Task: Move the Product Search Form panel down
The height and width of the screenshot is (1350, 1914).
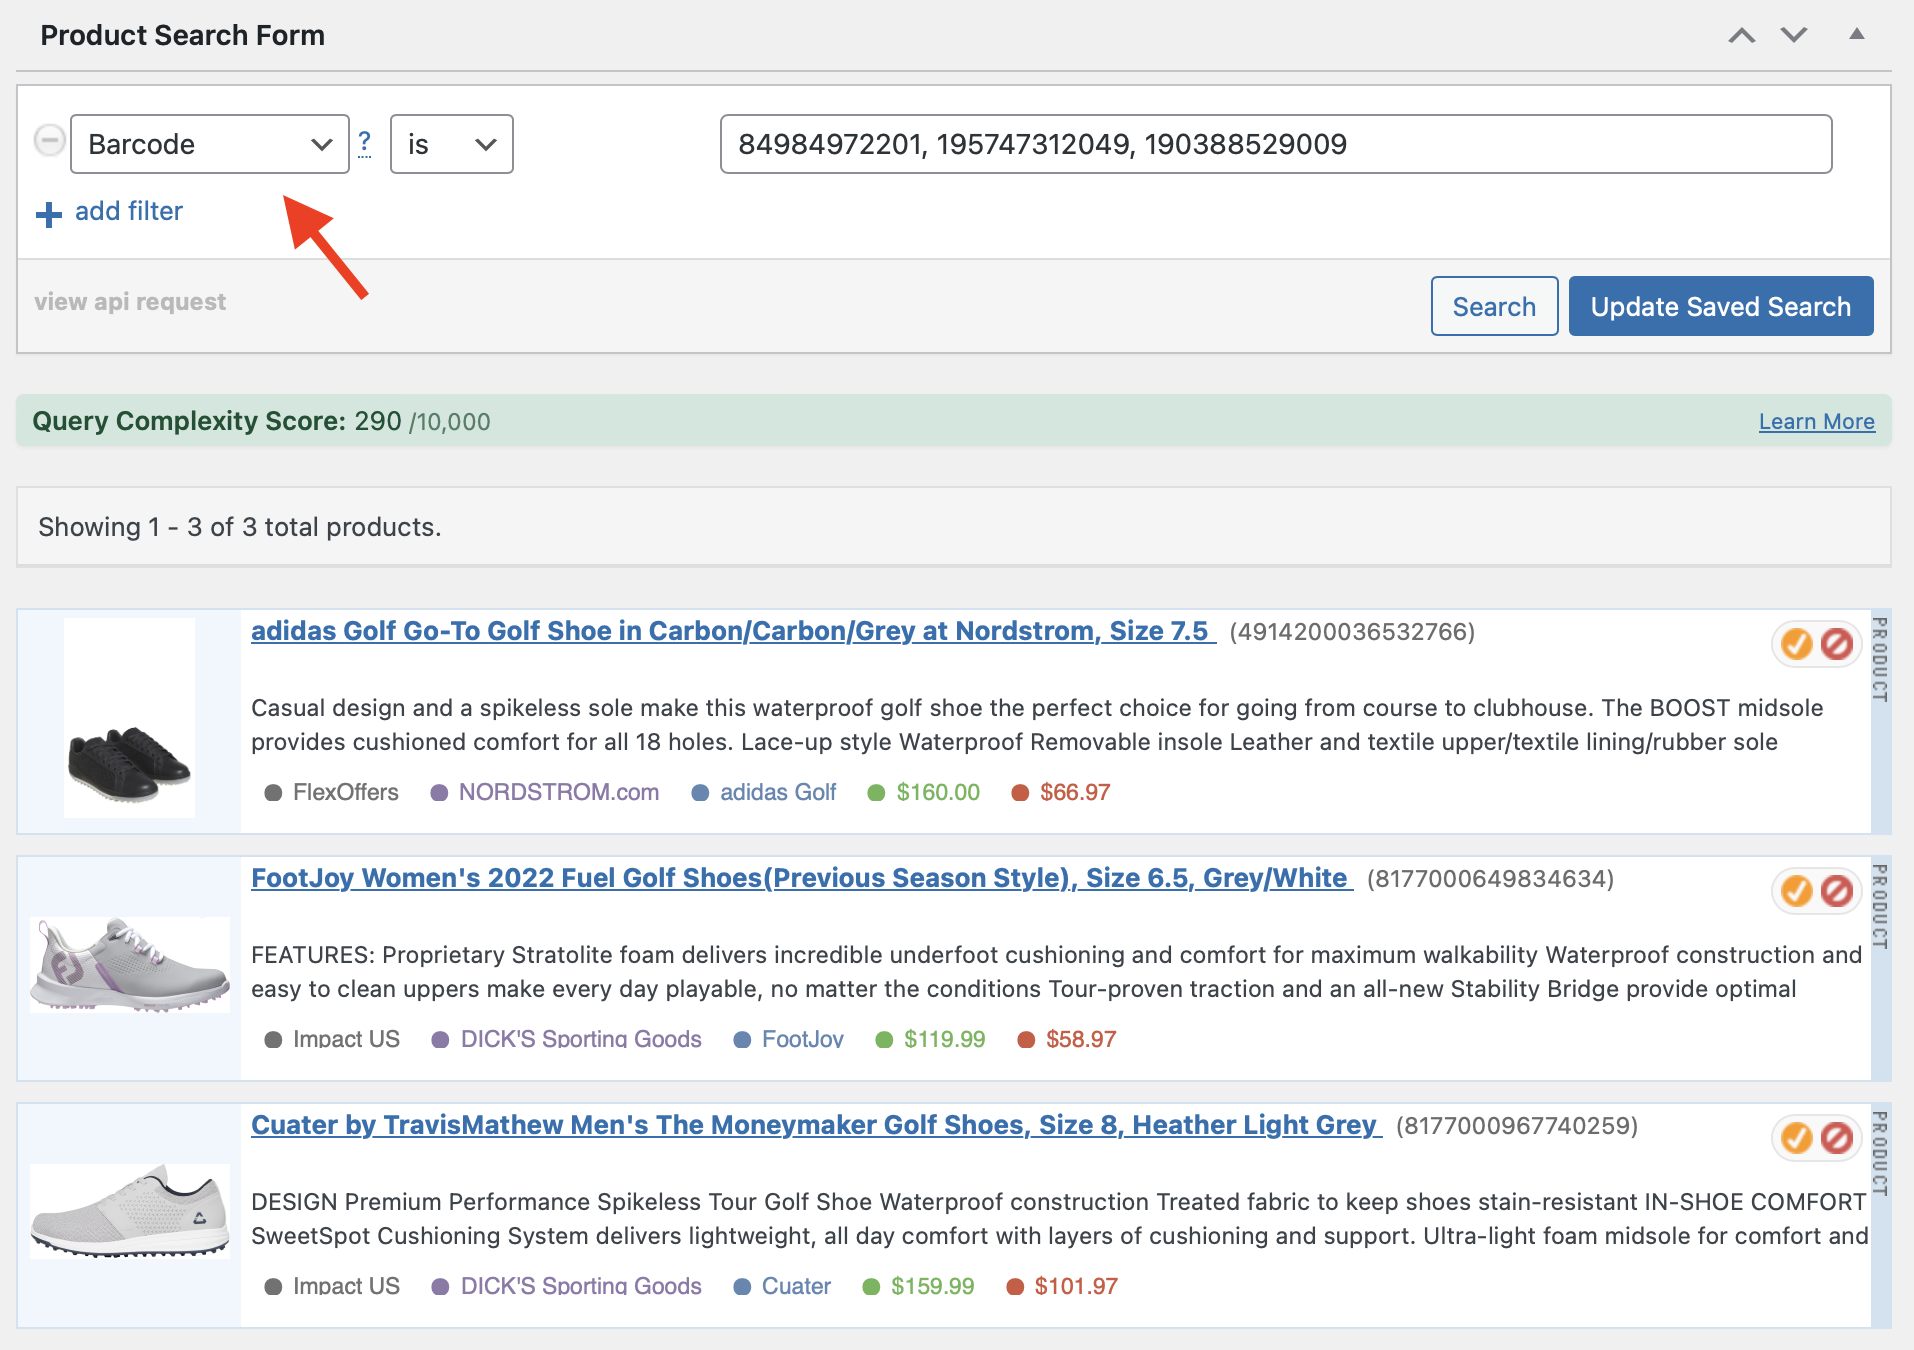Action: [1794, 34]
